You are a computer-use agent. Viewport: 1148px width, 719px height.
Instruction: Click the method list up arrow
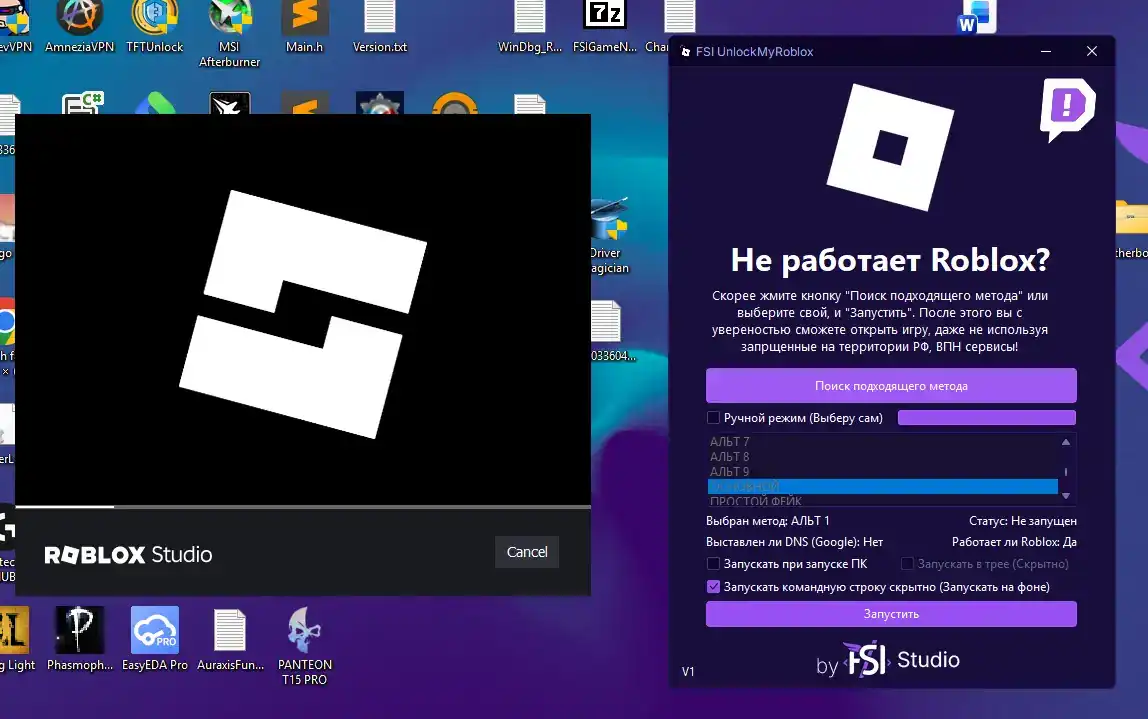click(1066, 442)
